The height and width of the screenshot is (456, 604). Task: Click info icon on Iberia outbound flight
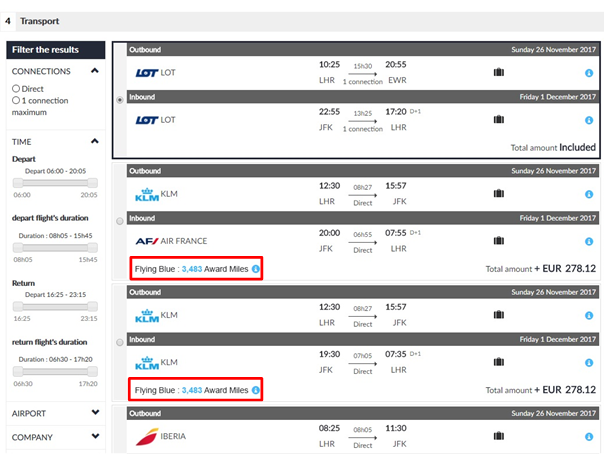(588, 436)
